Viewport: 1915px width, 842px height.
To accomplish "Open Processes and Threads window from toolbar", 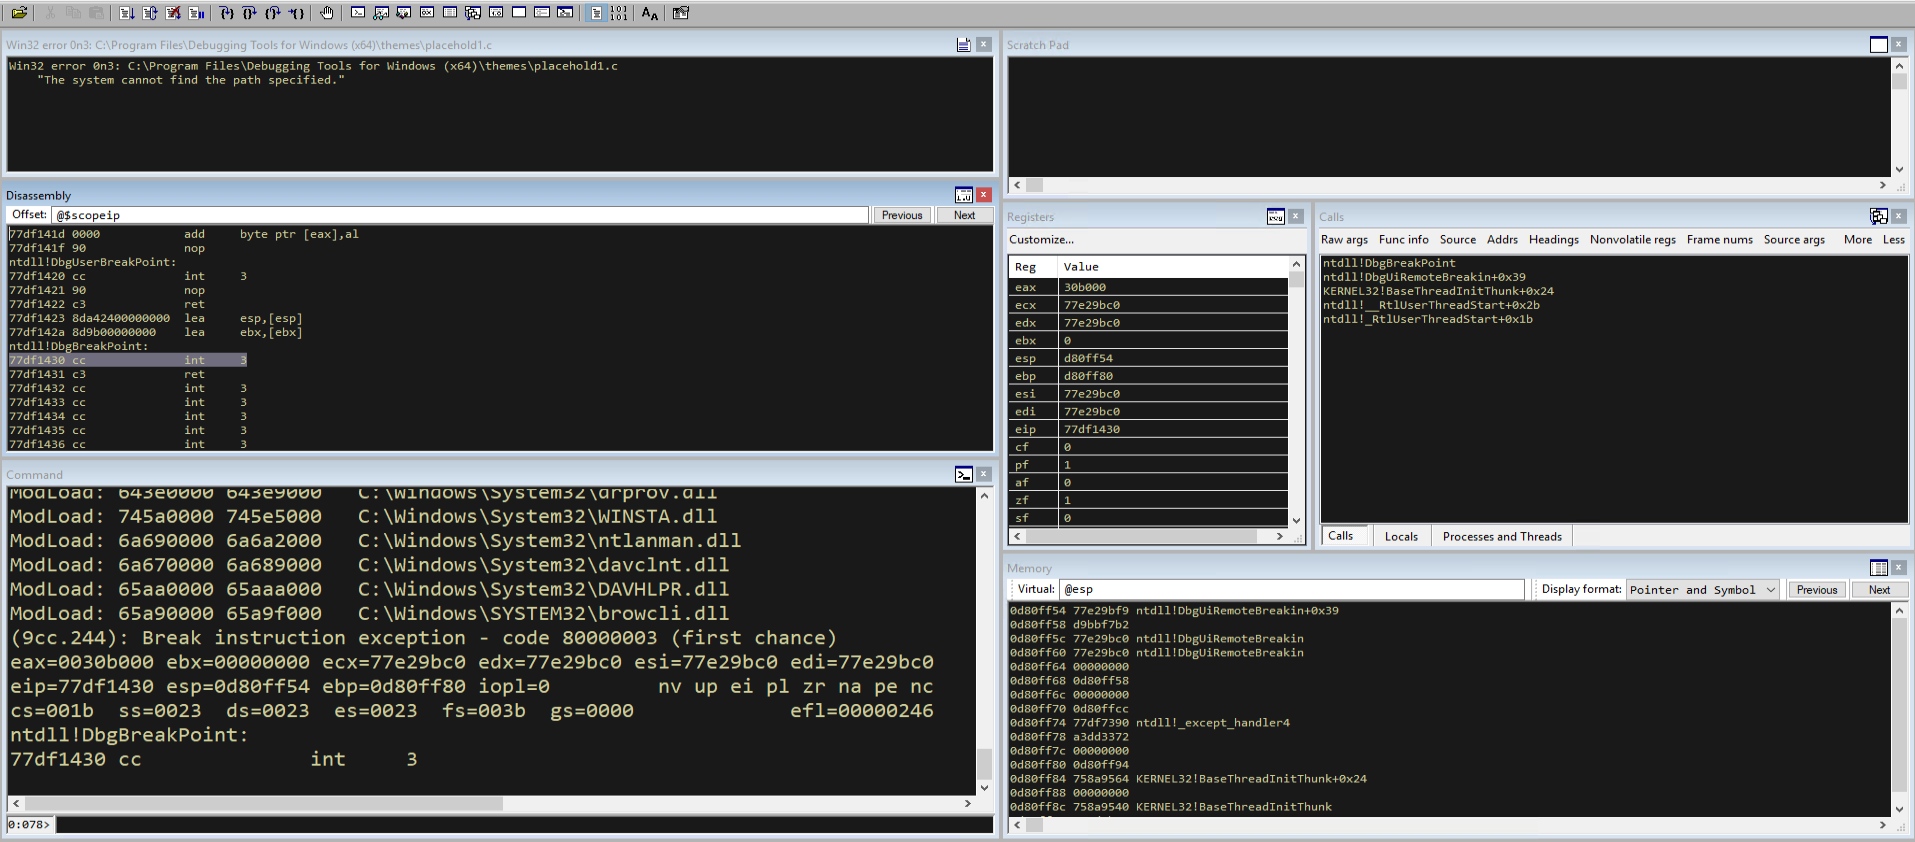I will (x=542, y=13).
